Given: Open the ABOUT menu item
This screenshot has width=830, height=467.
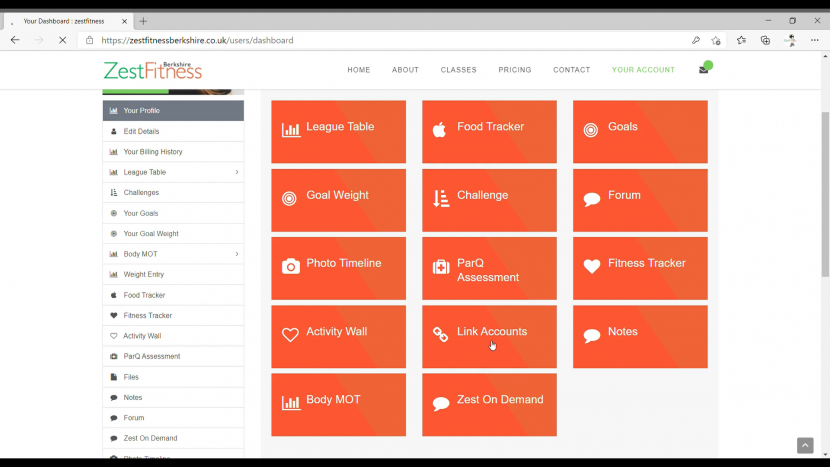Looking at the screenshot, I should [x=405, y=70].
